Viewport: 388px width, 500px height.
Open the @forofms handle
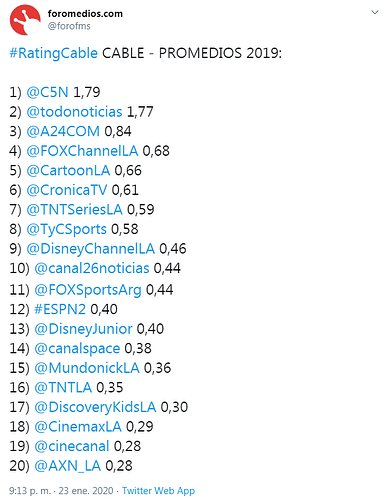pos(69,26)
